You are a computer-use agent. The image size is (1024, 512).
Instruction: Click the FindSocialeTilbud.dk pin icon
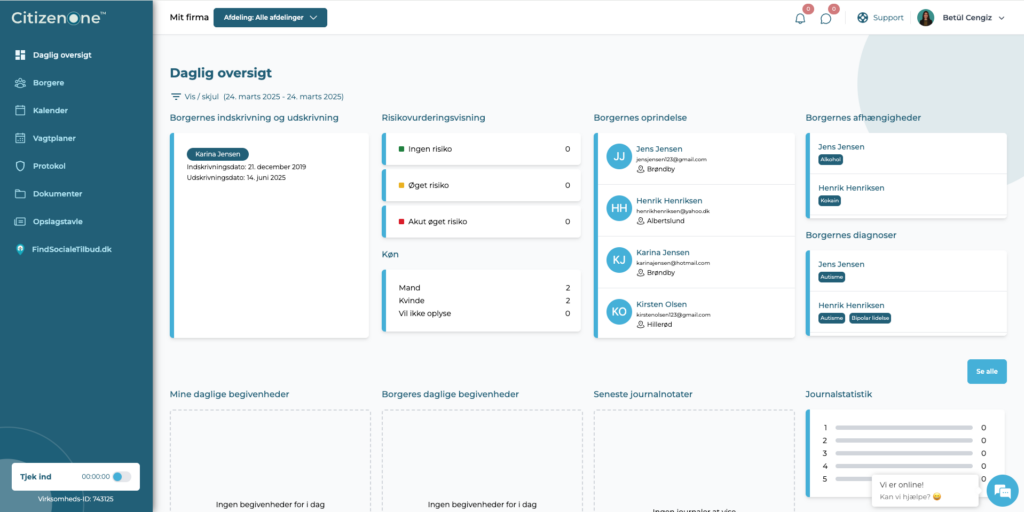20,249
